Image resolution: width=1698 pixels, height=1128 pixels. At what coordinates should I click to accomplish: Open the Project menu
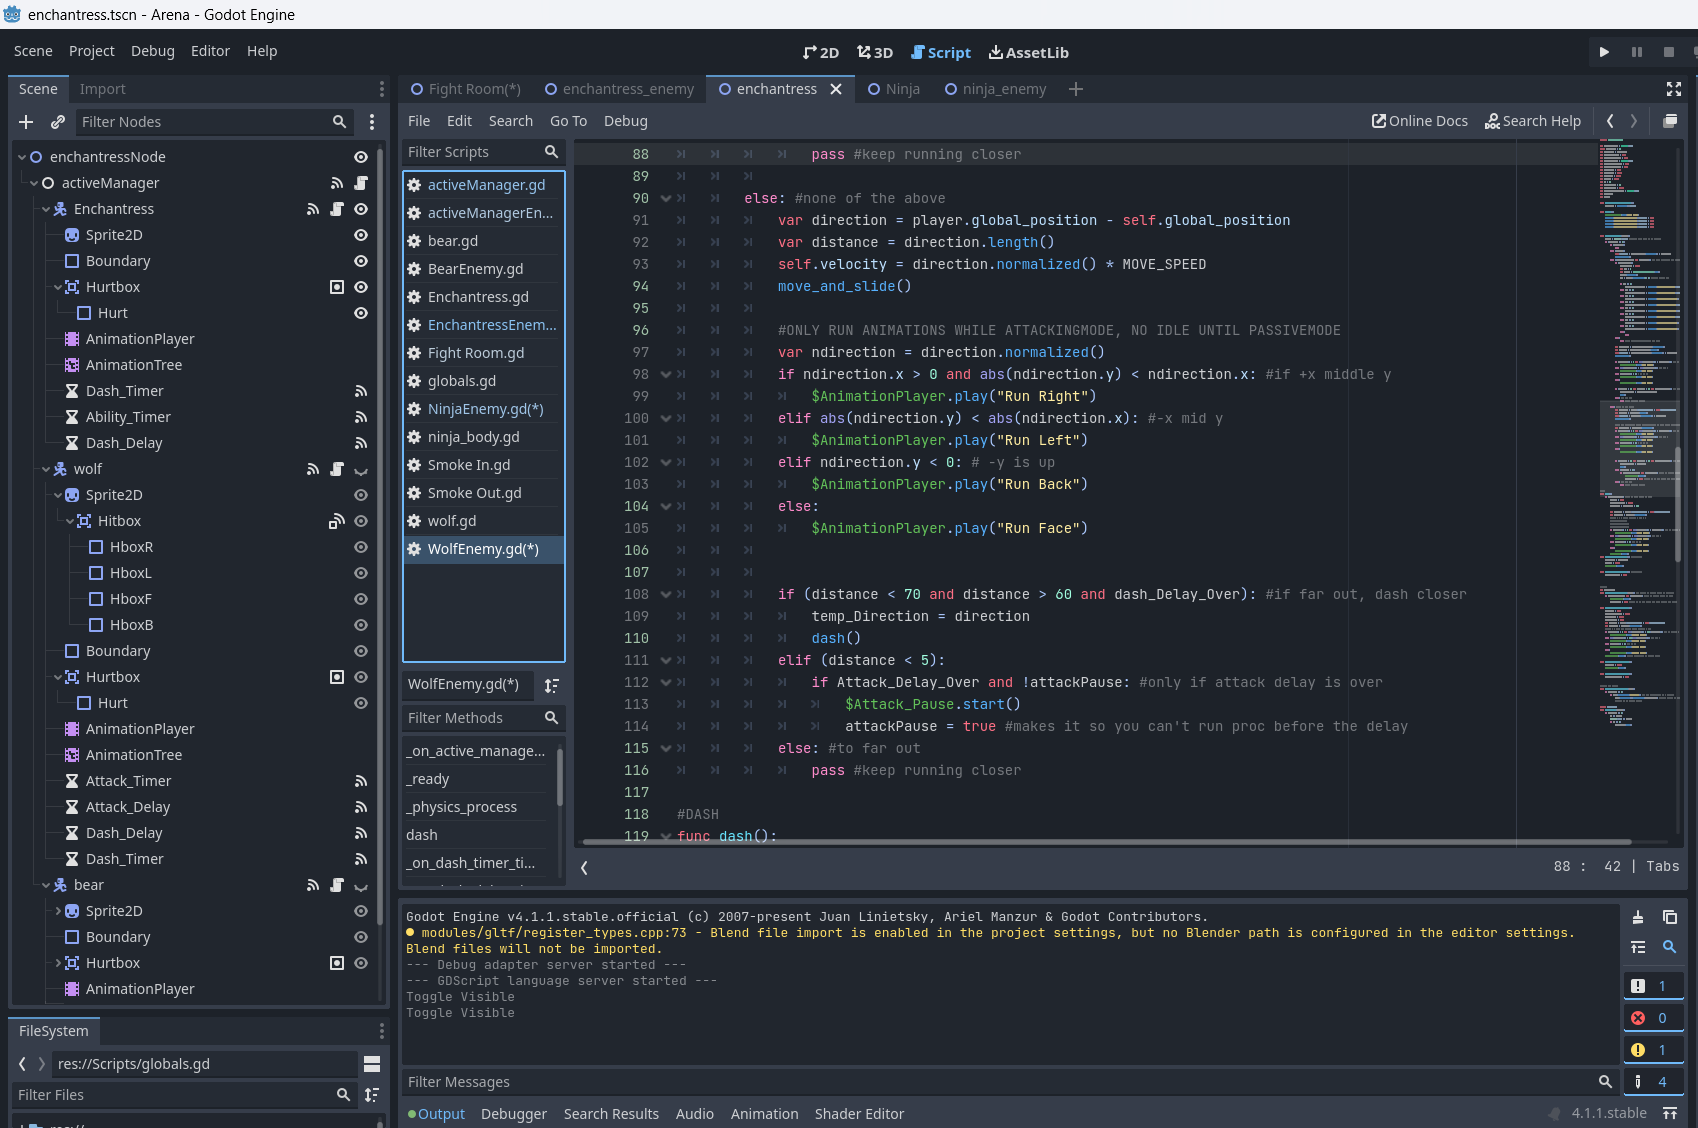[92, 51]
